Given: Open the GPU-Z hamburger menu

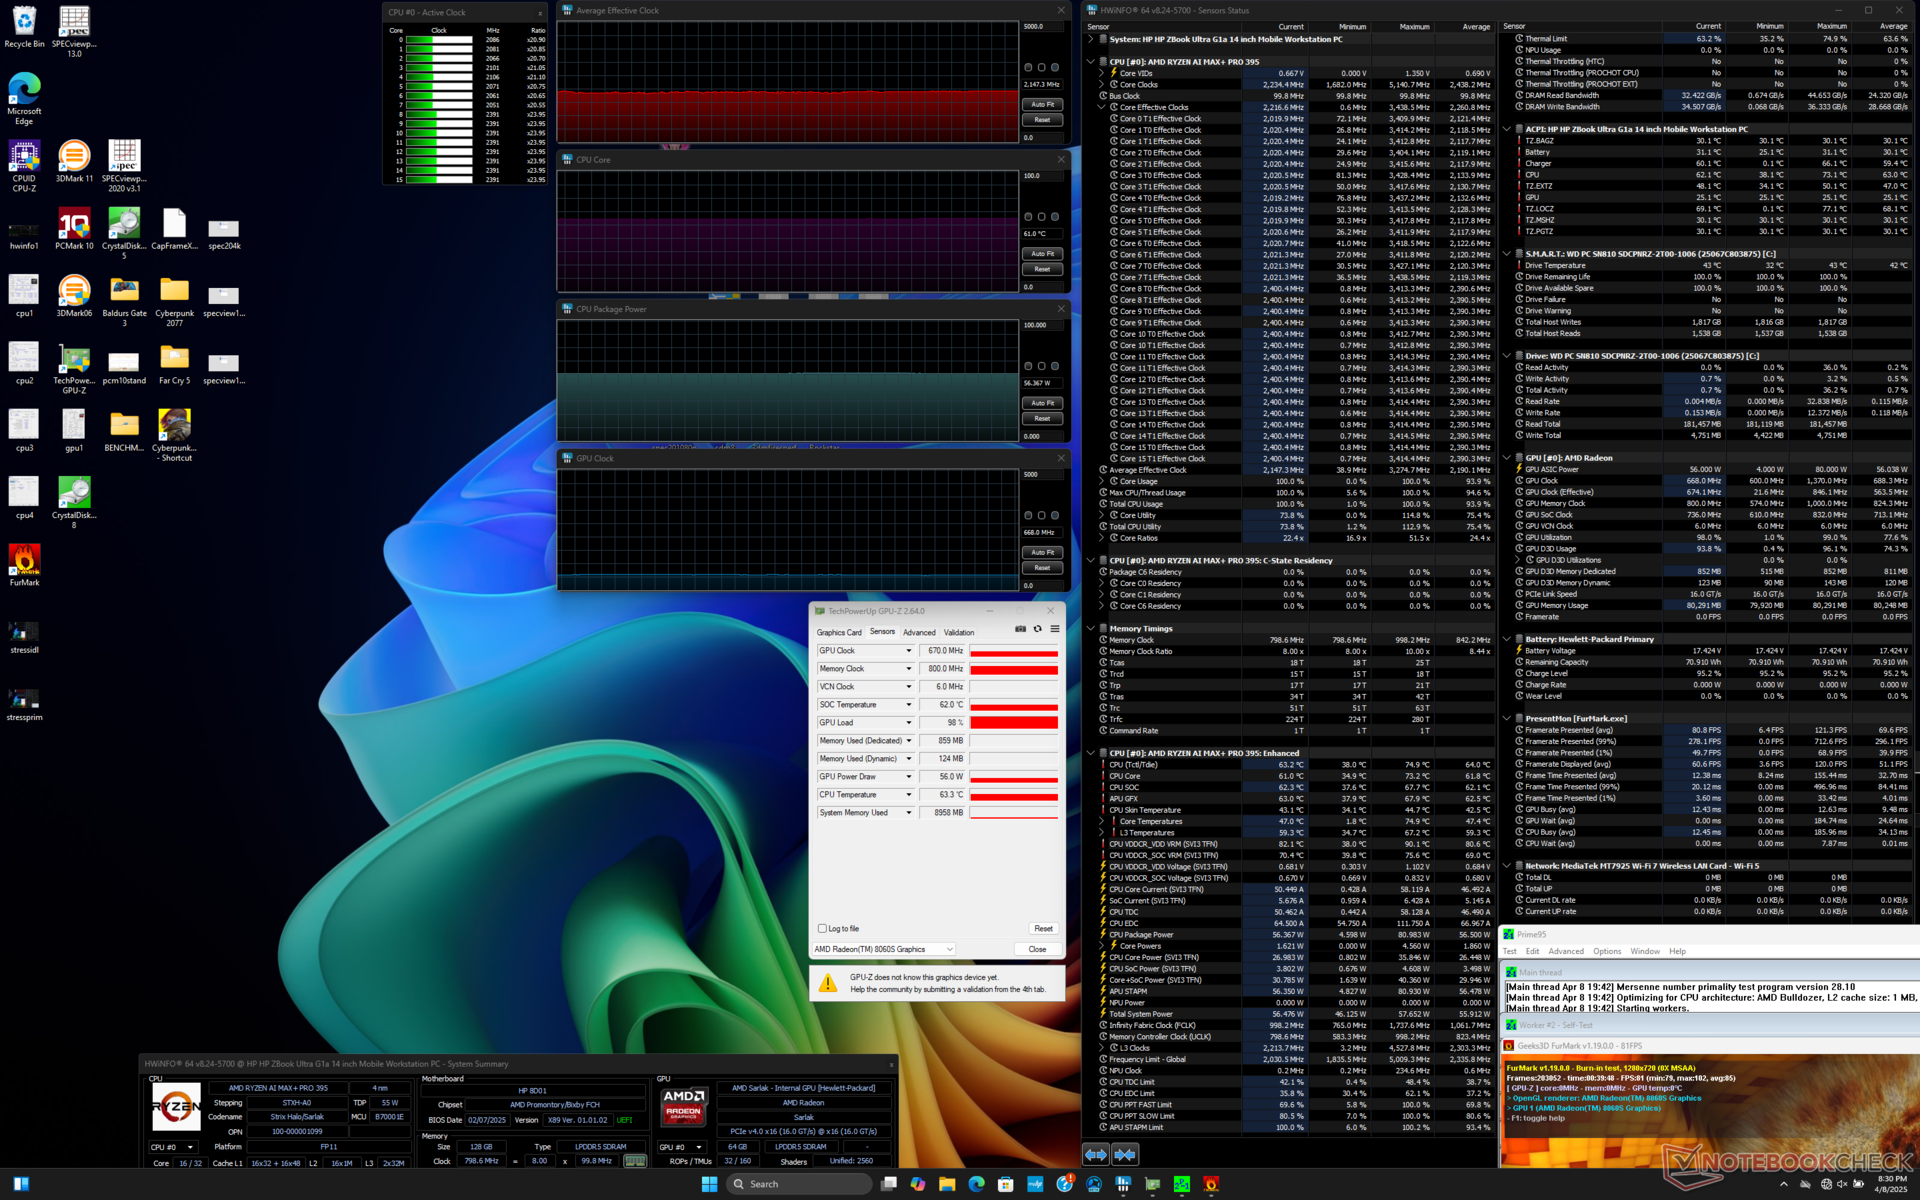Looking at the screenshot, I should click(x=1054, y=629).
